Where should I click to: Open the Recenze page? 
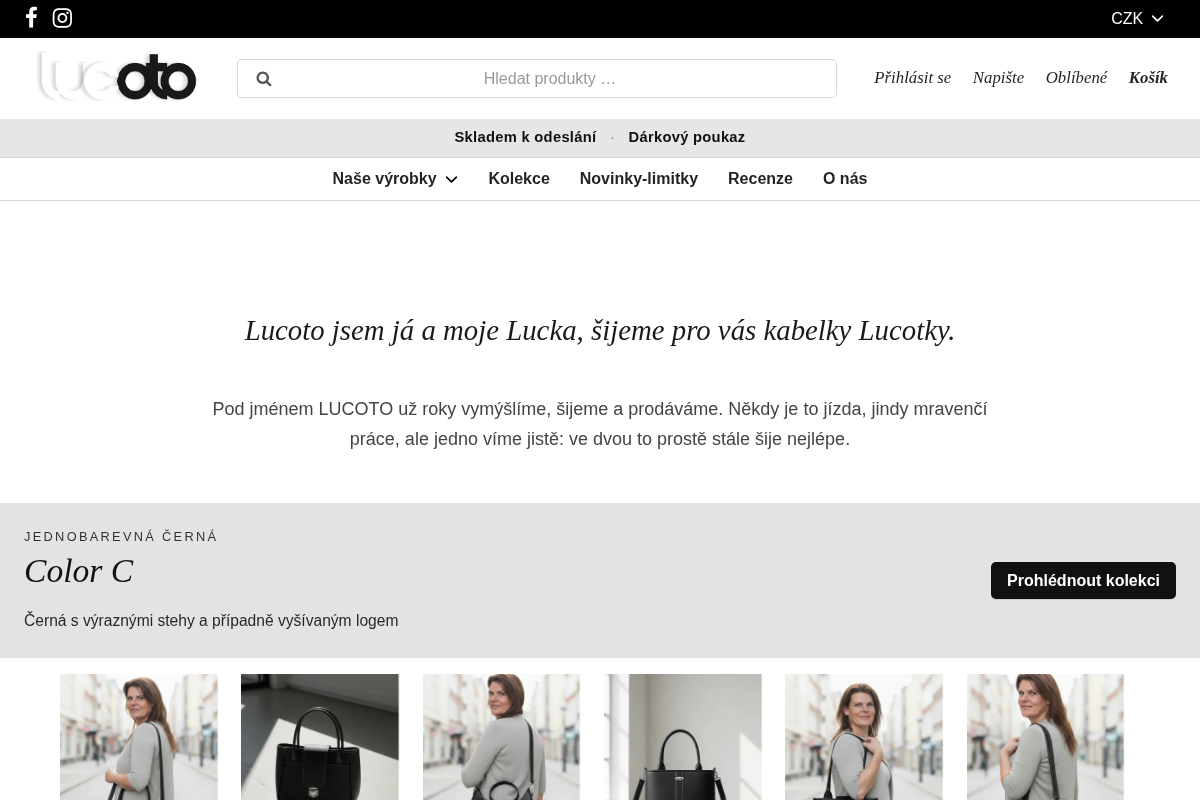(760, 179)
